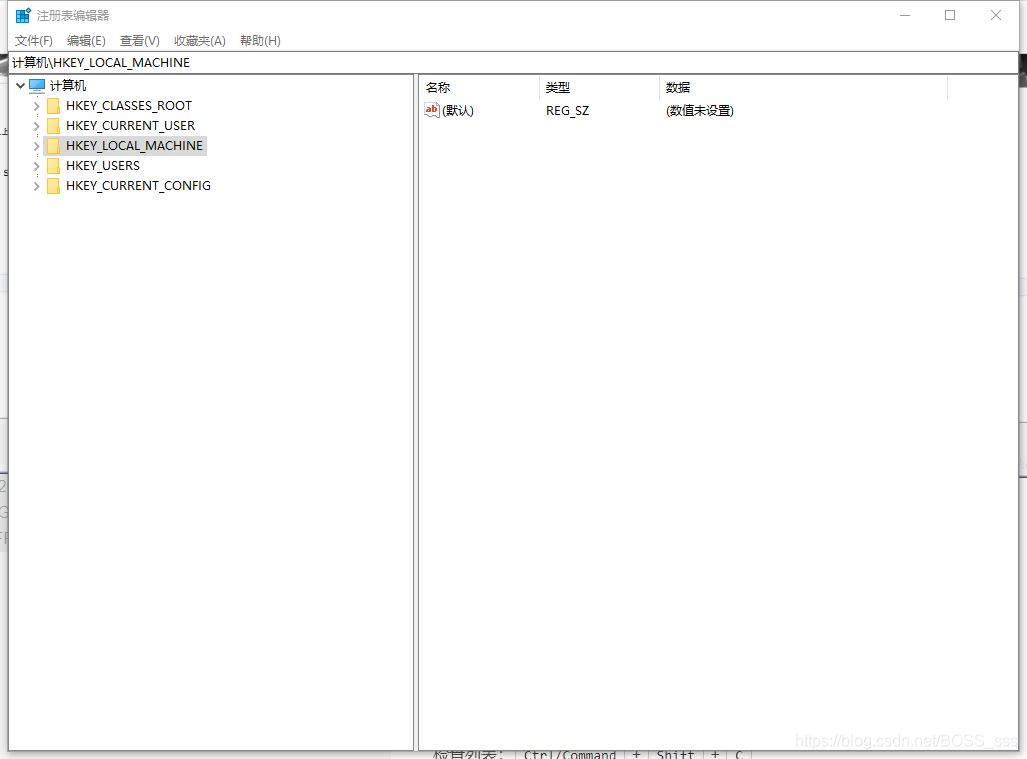Select HKEY_LOCAL_MACHINE in the tree
Image resolution: width=1027 pixels, height=759 pixels.
coord(134,145)
